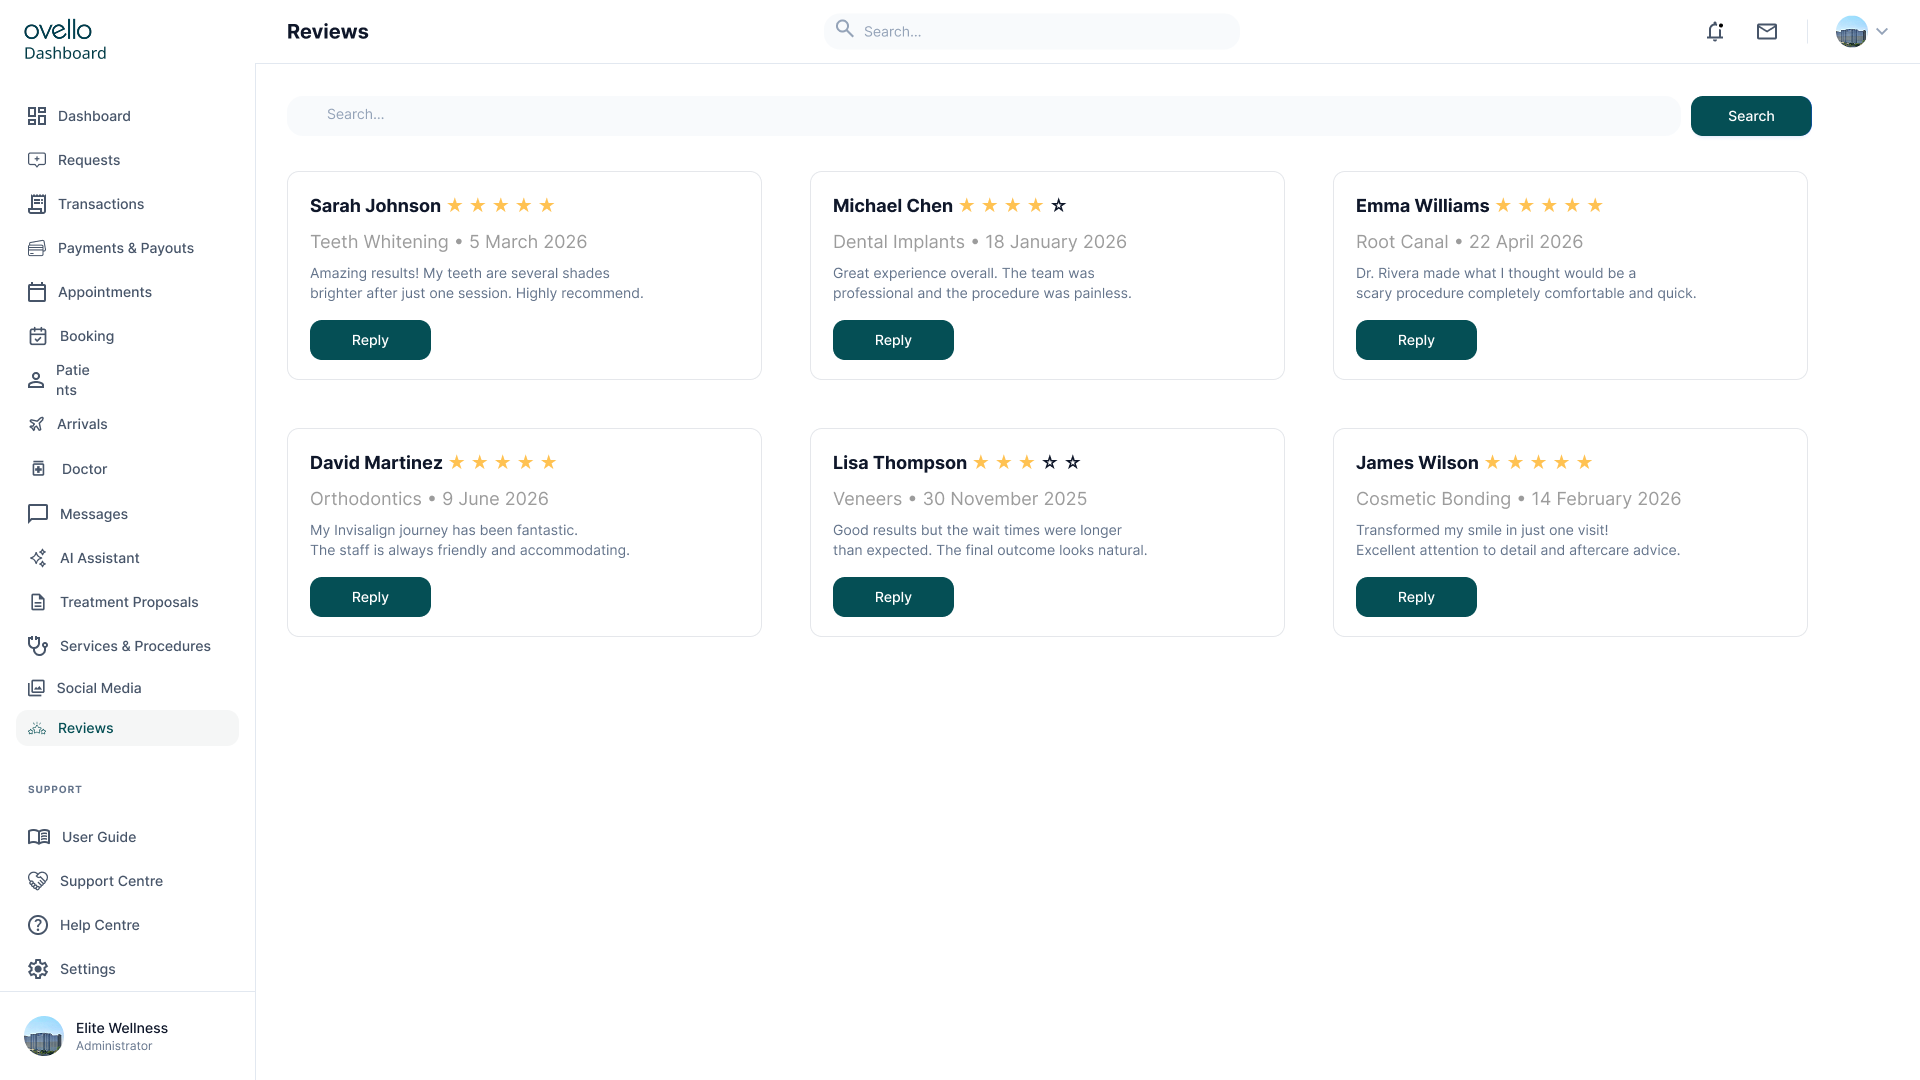The width and height of the screenshot is (1920, 1080).
Task: Click the reviews search input field
Action: 984,115
